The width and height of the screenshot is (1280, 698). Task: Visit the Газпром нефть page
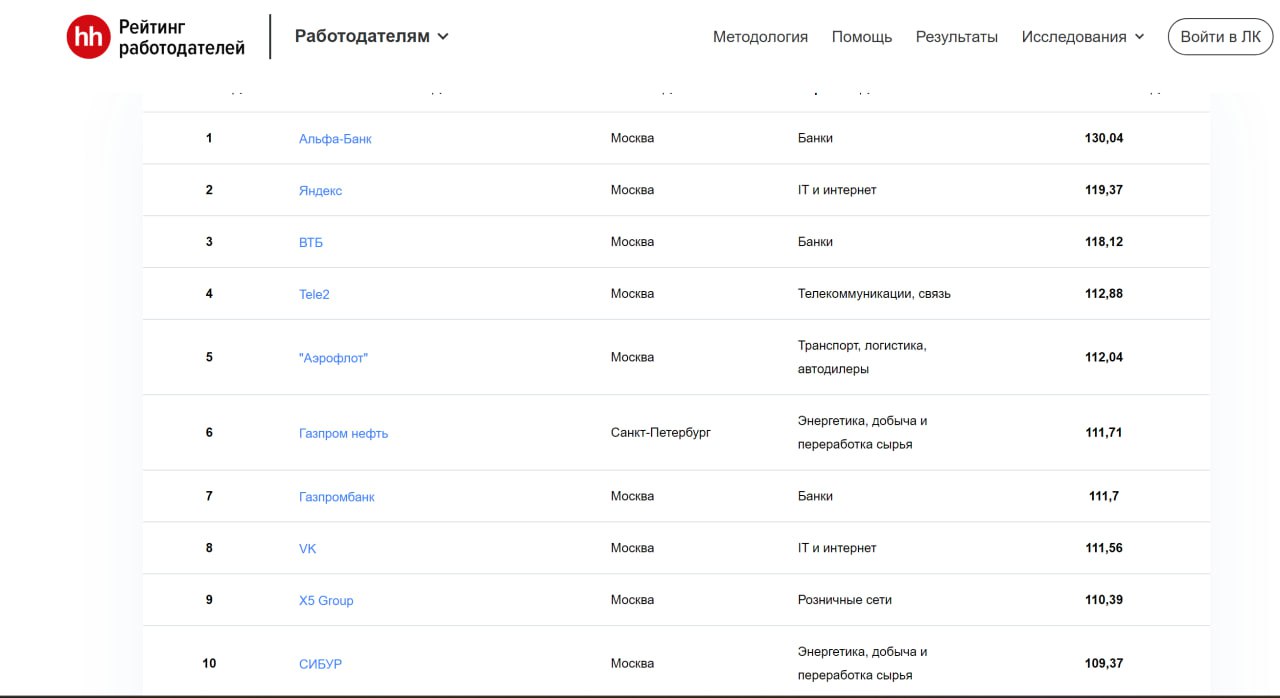click(x=344, y=432)
